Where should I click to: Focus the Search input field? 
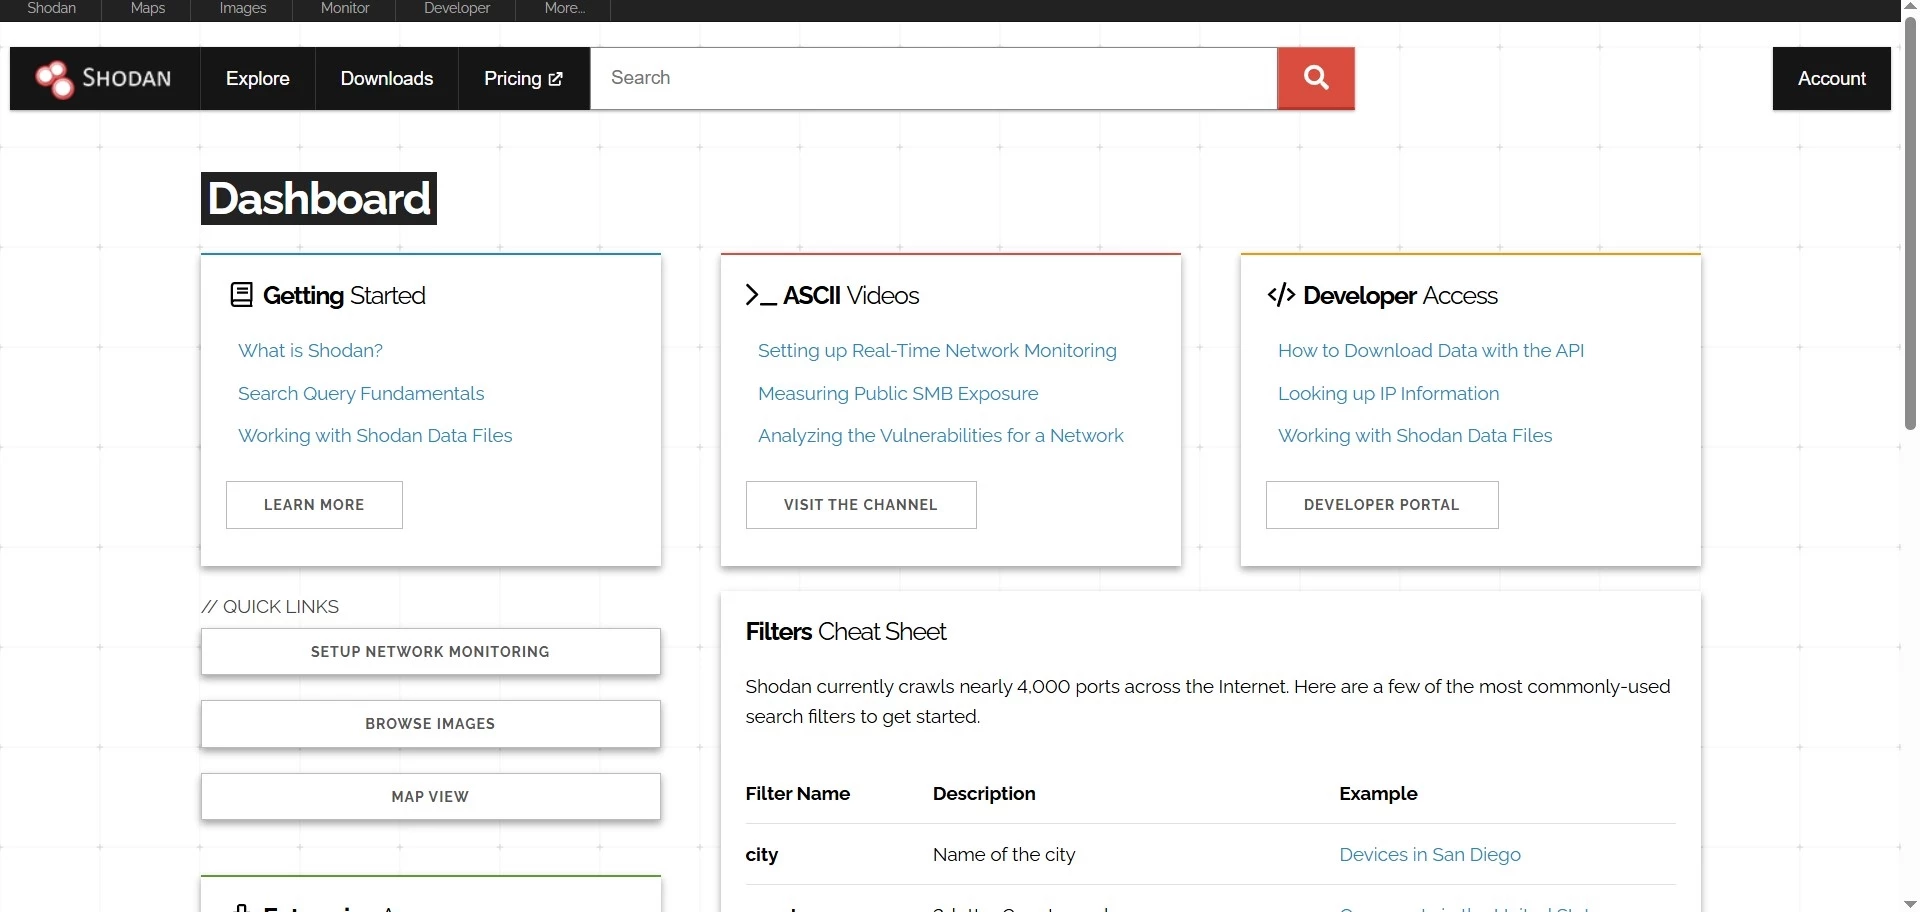[932, 78]
